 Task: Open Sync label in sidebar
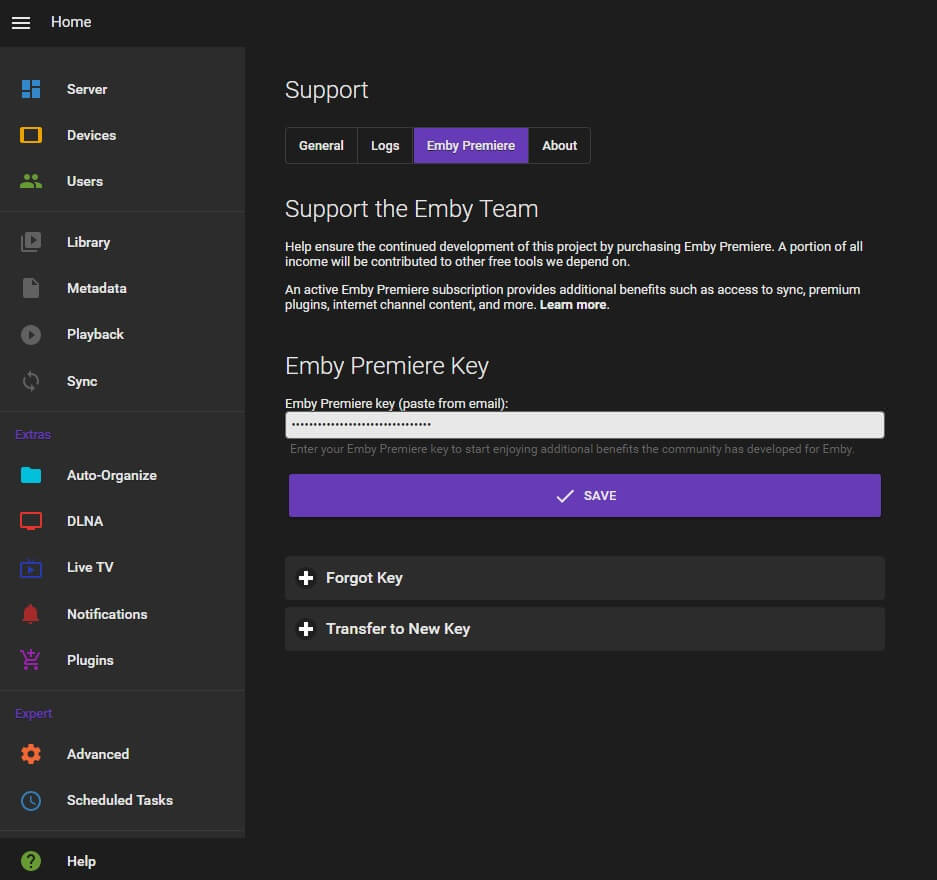click(82, 381)
